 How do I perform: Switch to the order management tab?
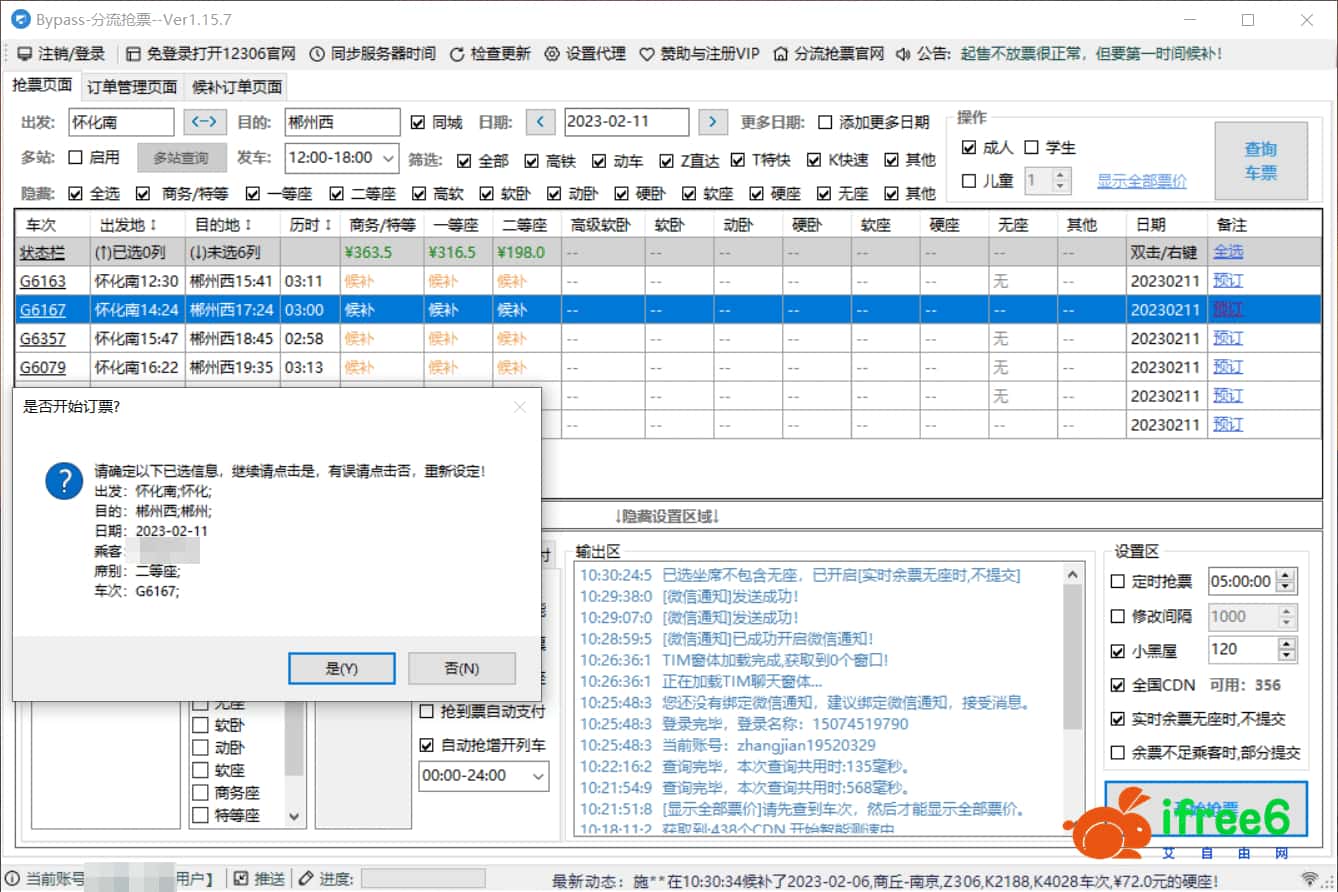click(132, 87)
